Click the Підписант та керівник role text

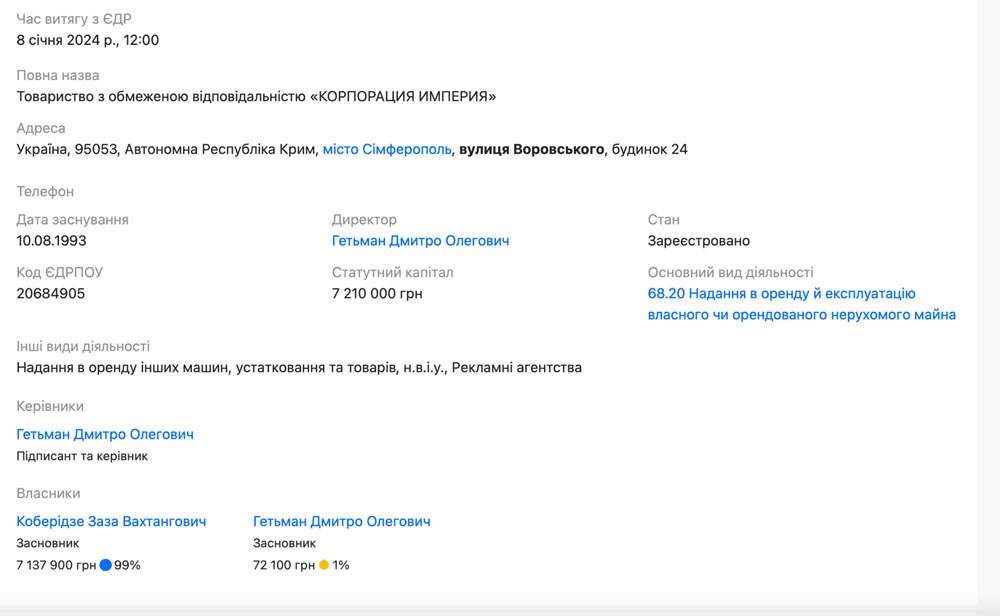click(82, 456)
